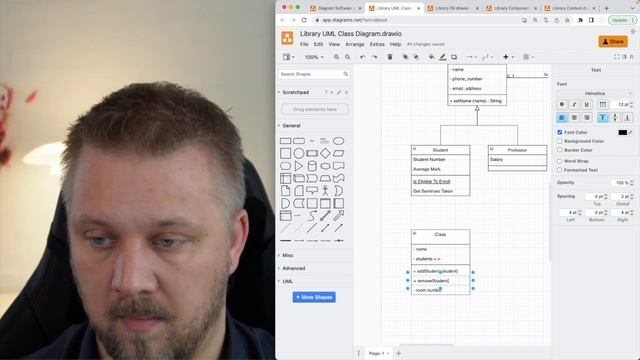Toggle Italic text formatting
Viewport: 640px width, 360px height.
pyautogui.click(x=574, y=104)
